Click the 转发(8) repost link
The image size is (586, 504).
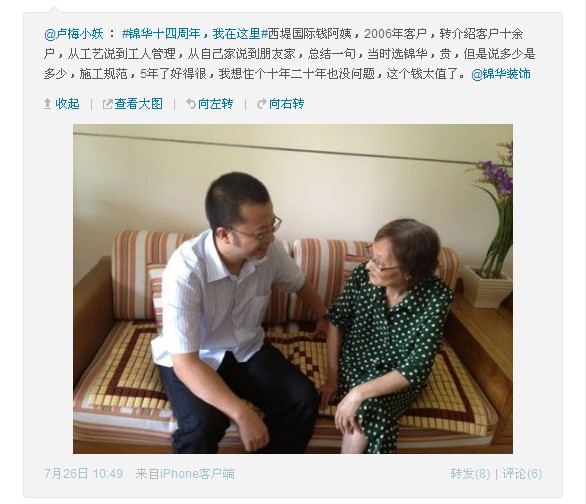tap(470, 474)
